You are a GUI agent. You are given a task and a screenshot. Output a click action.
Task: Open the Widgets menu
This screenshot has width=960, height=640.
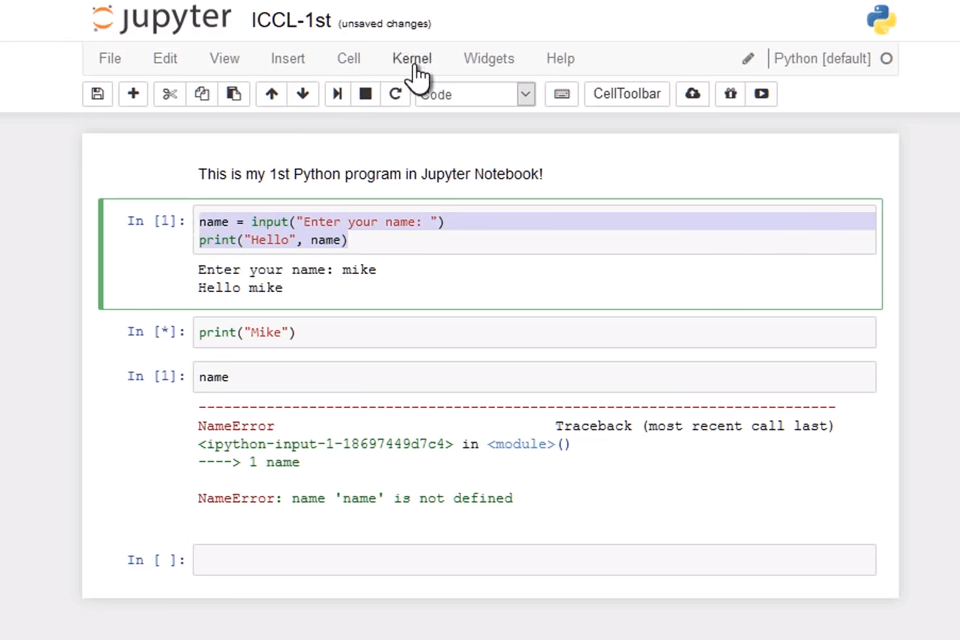click(x=489, y=58)
